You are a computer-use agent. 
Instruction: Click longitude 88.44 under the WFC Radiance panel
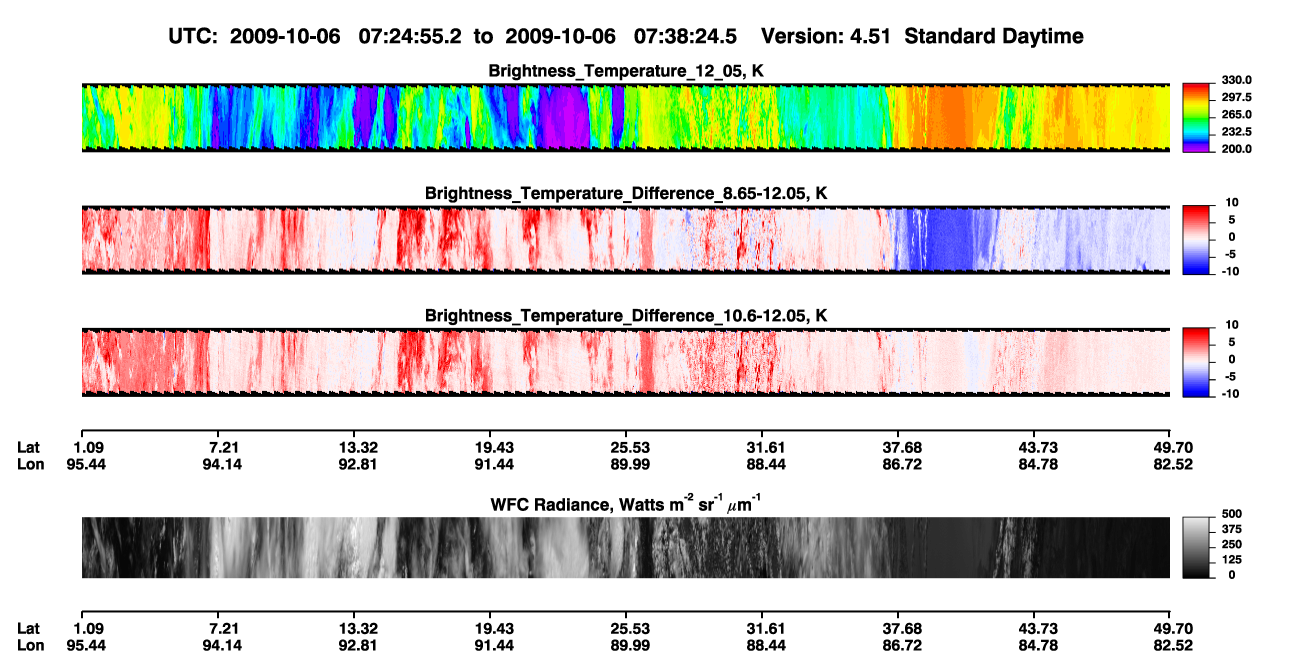tap(768, 645)
